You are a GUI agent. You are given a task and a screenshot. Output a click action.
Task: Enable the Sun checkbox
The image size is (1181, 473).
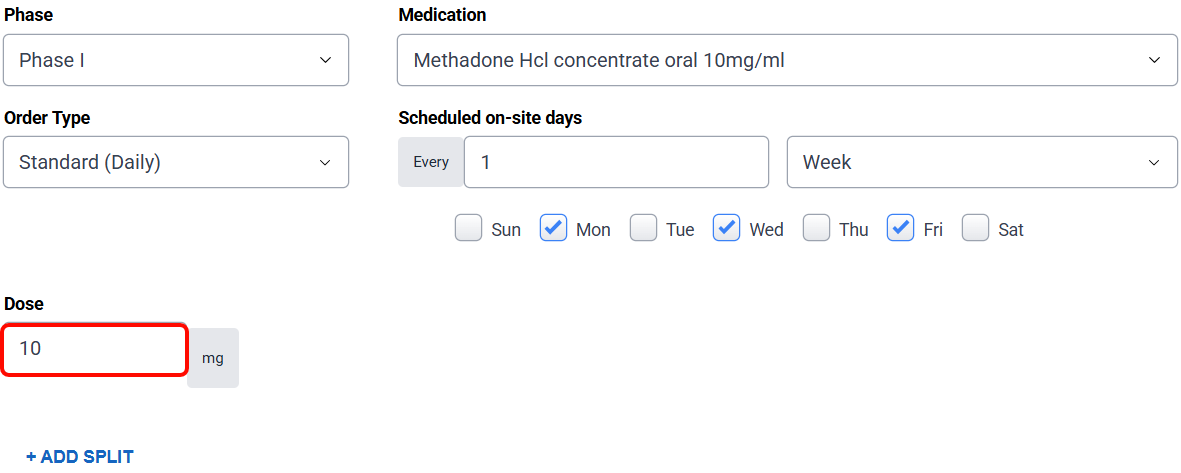(x=468, y=229)
